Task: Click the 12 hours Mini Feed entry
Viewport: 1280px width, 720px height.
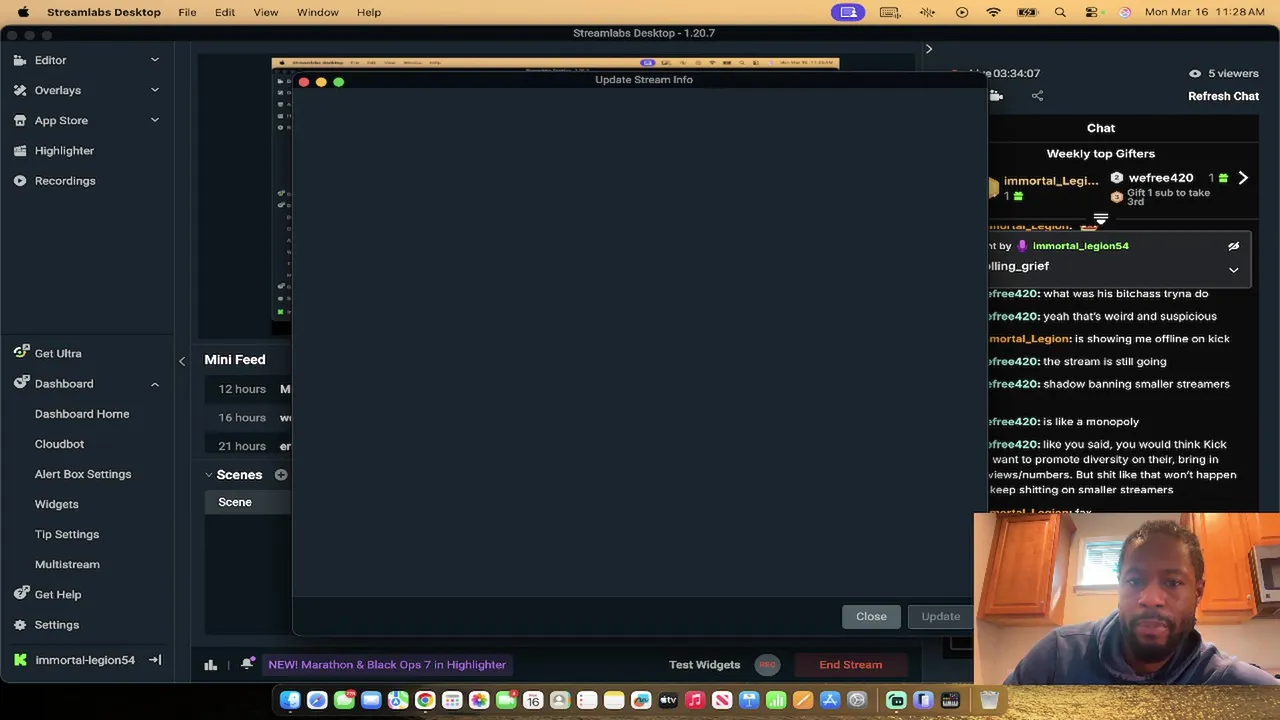Action: tap(248, 389)
